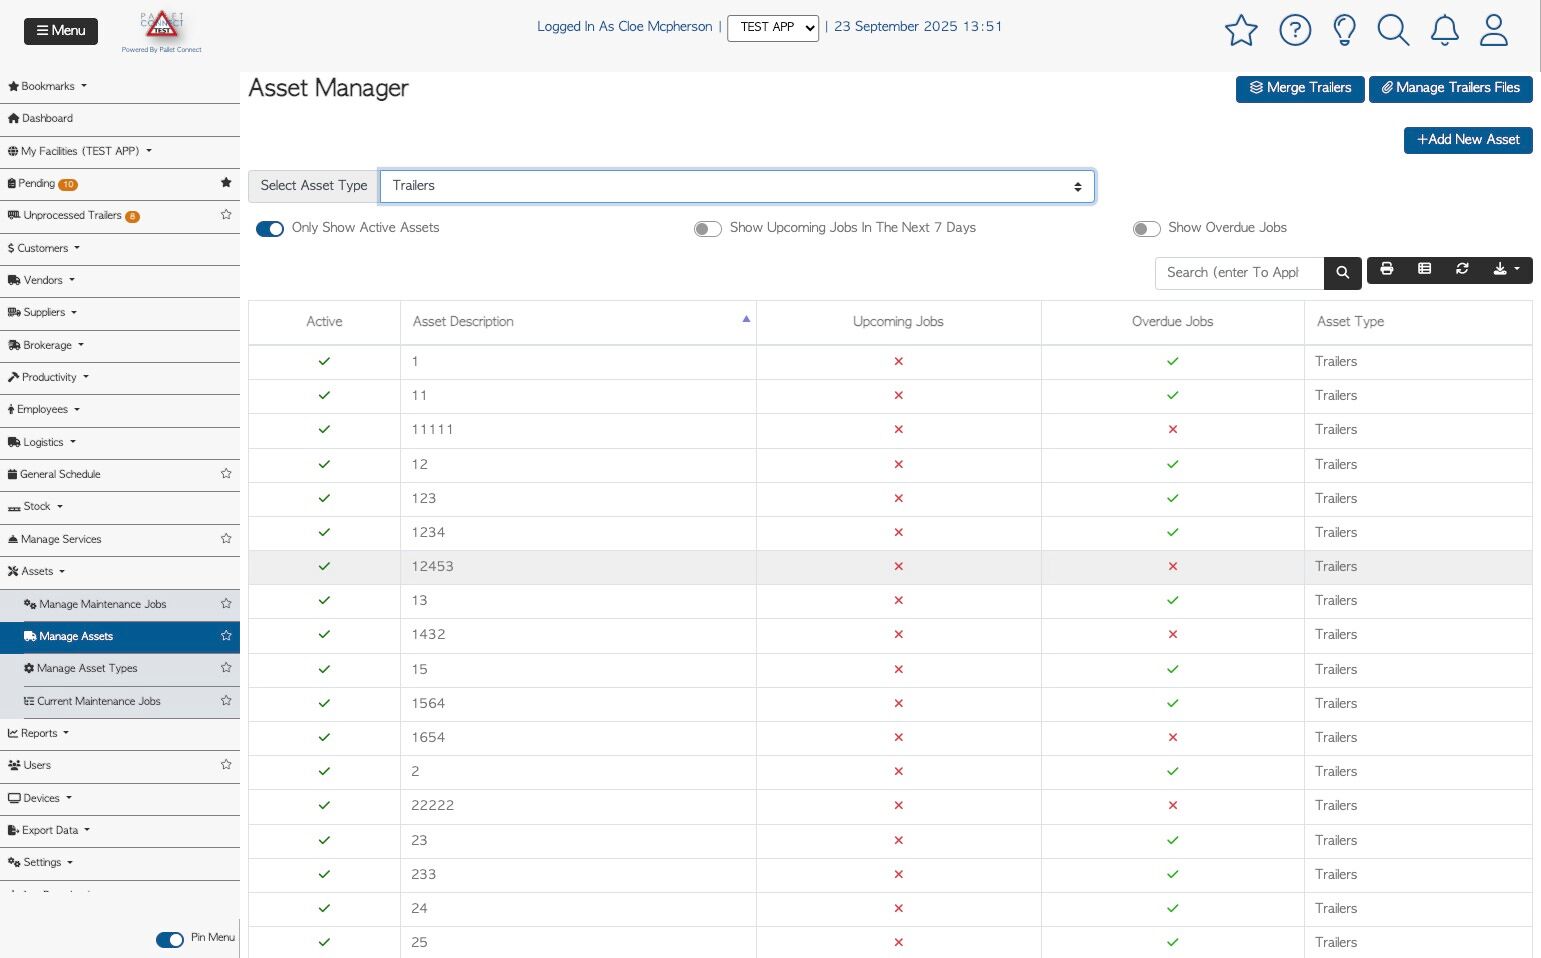Open the help question mark icon

[1295, 30]
